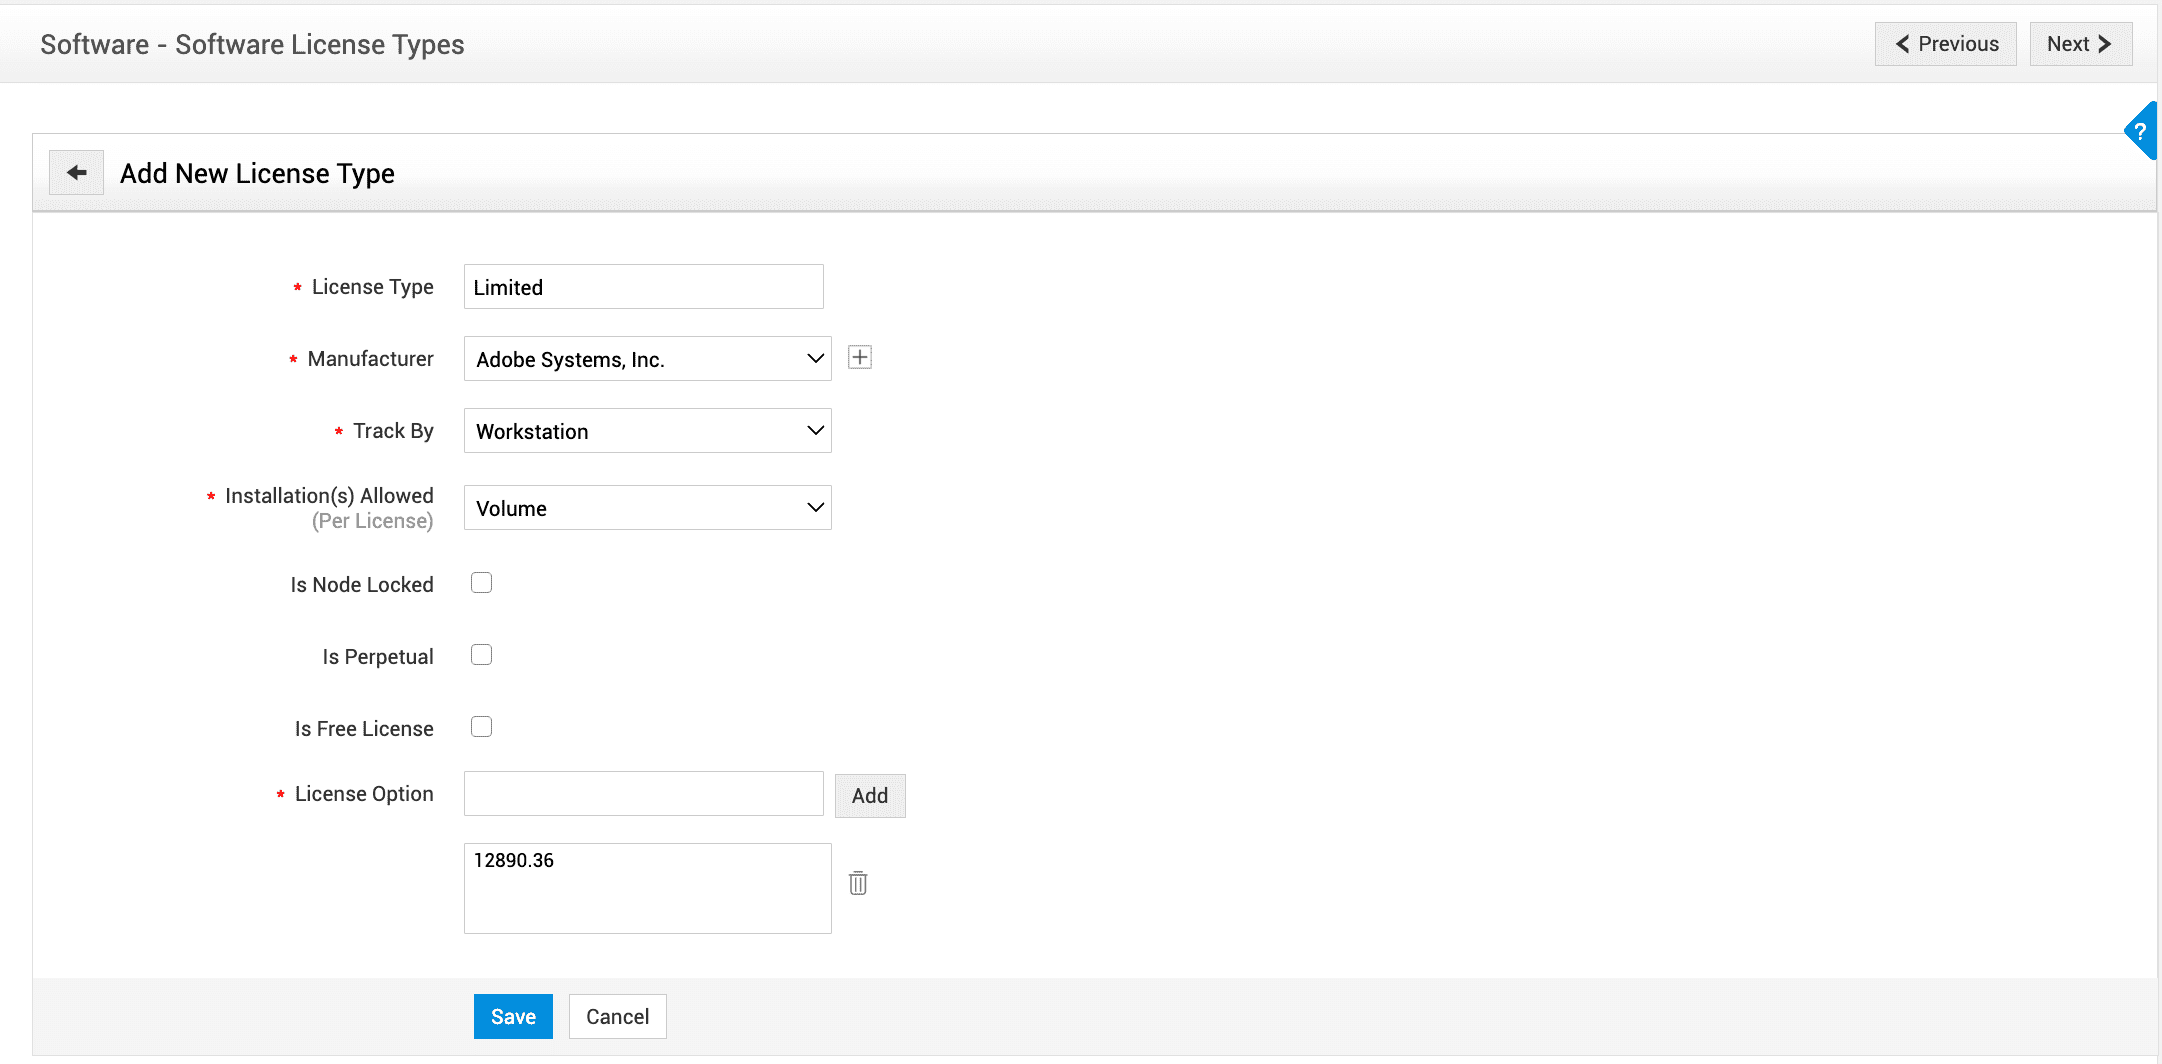Go to the Next page

point(2080,44)
